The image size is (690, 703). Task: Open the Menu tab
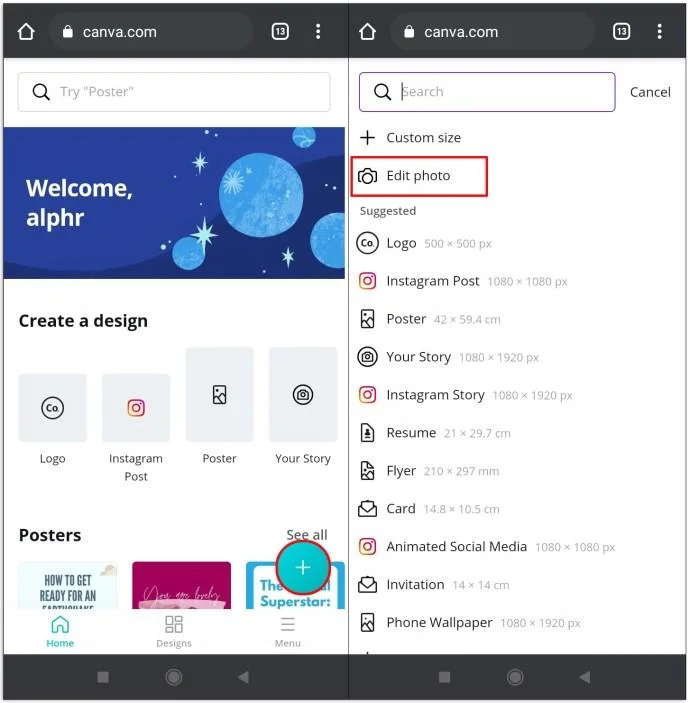287,631
